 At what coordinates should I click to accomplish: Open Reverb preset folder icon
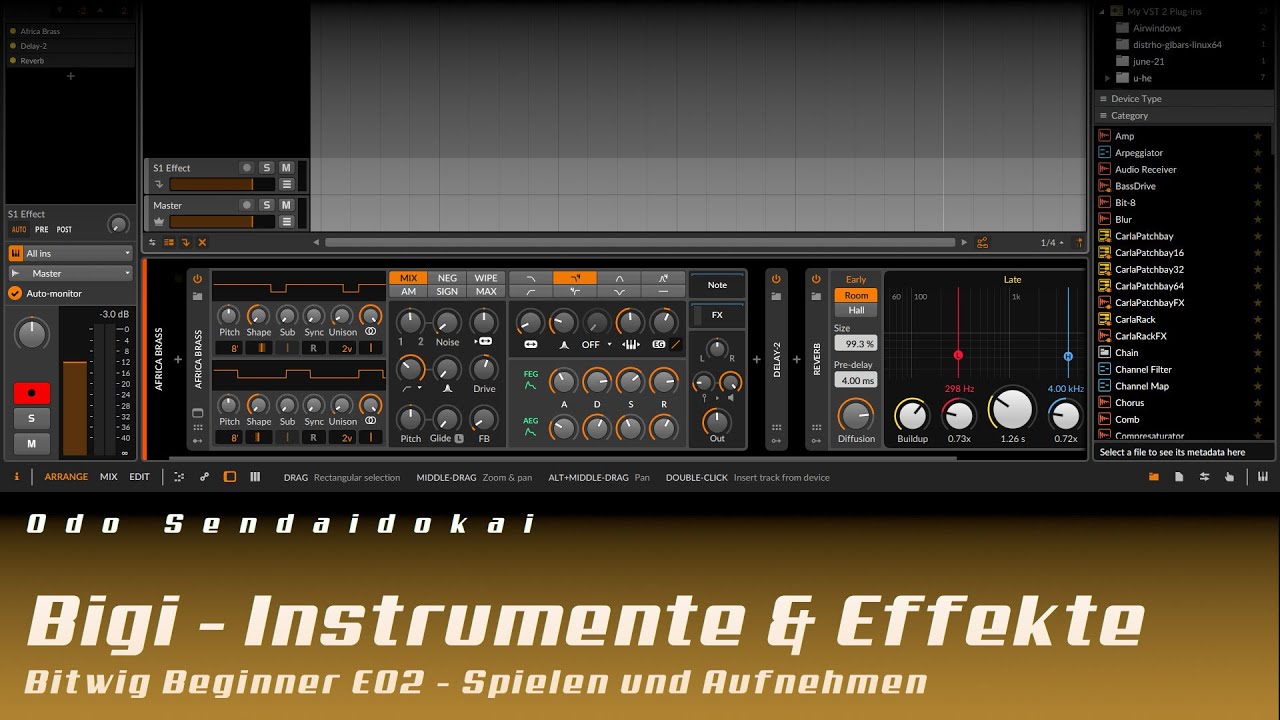(816, 296)
